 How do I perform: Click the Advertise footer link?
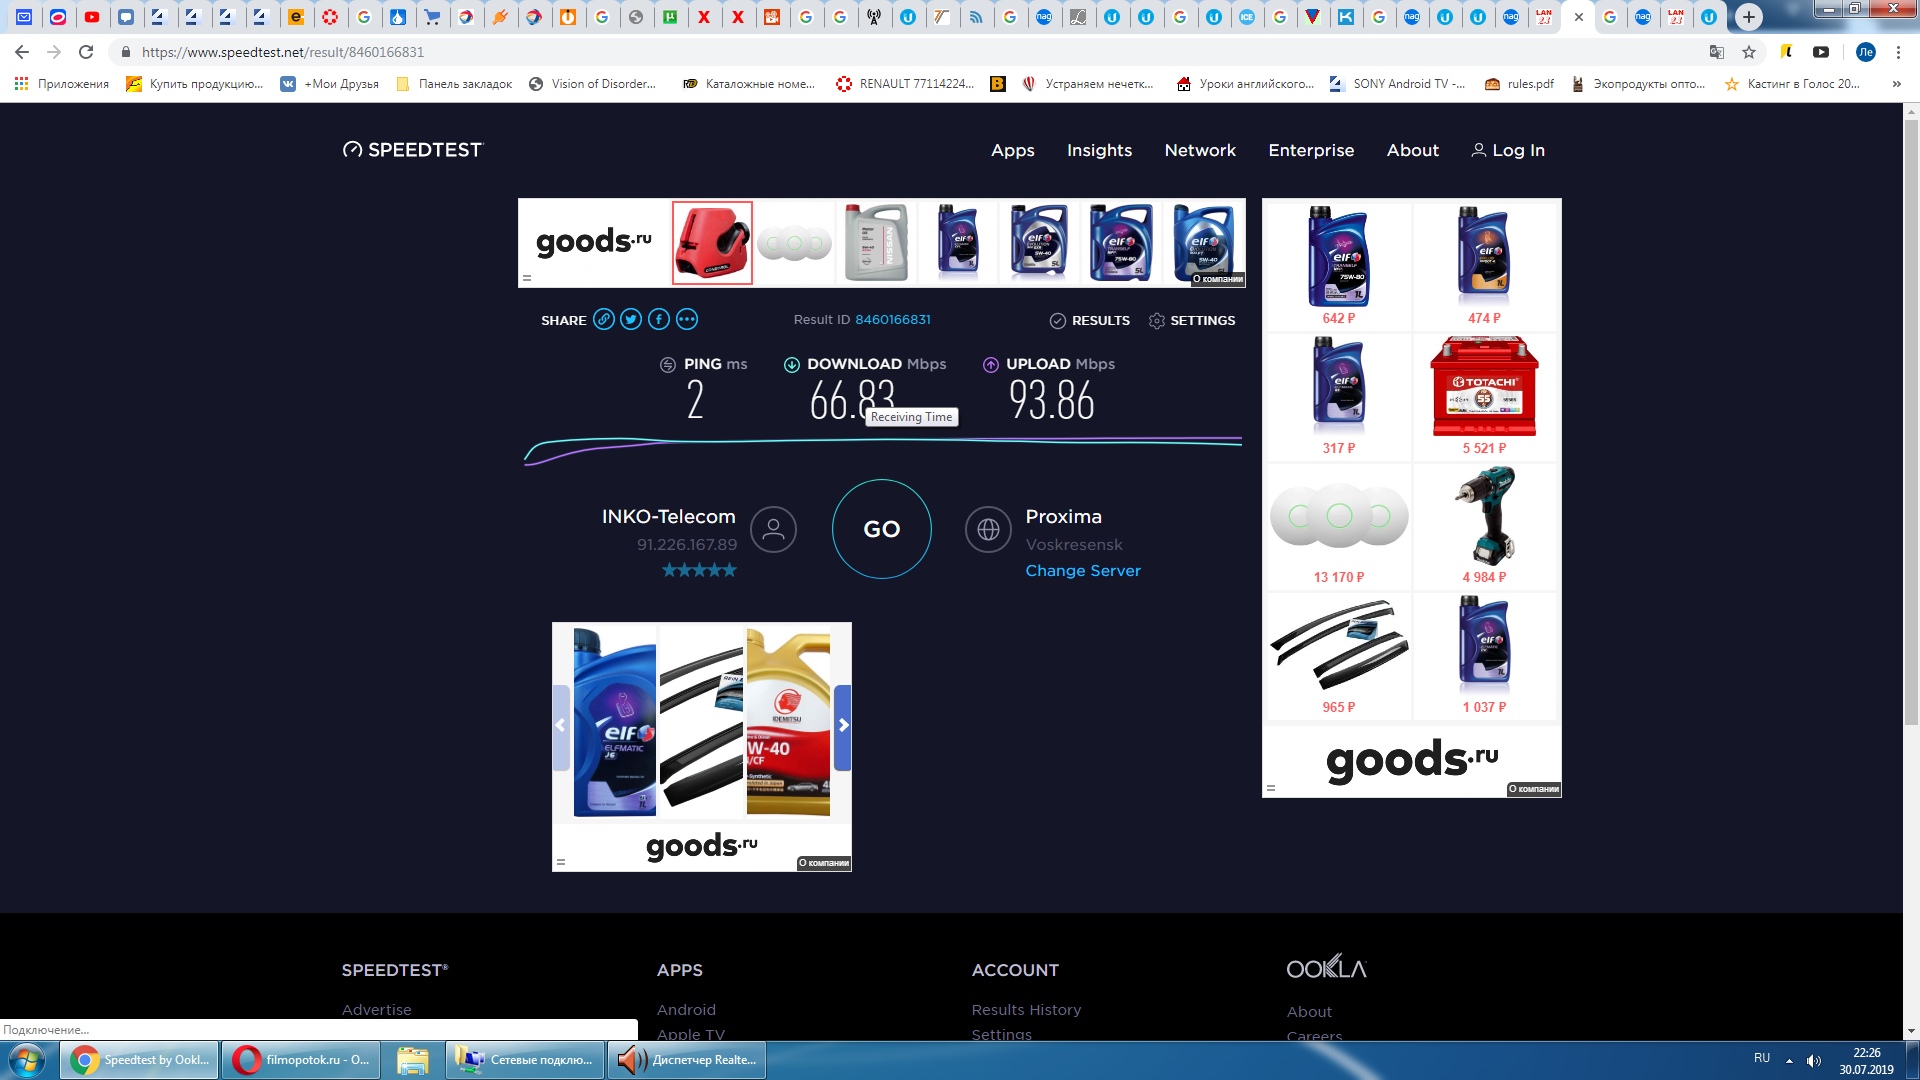(x=376, y=1010)
